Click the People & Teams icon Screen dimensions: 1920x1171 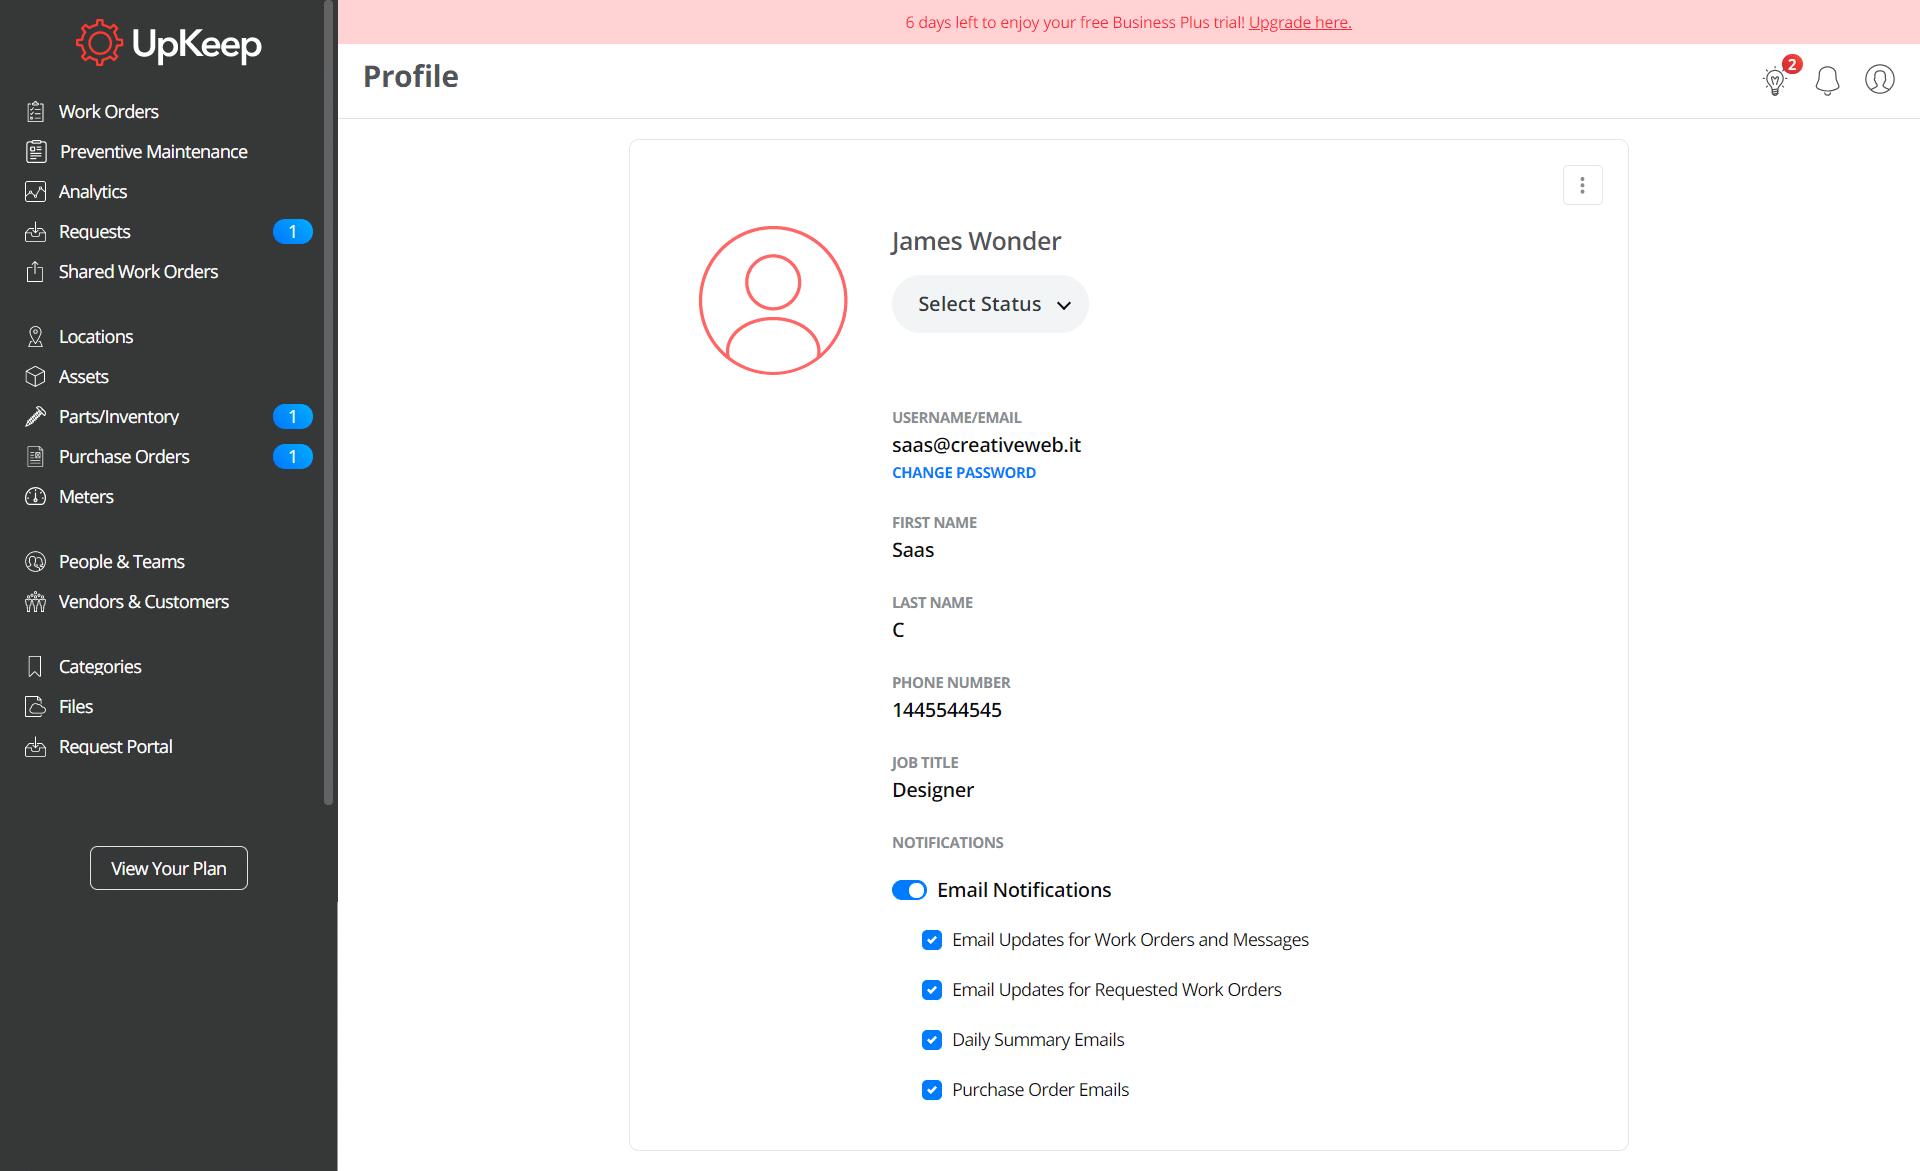tap(37, 559)
